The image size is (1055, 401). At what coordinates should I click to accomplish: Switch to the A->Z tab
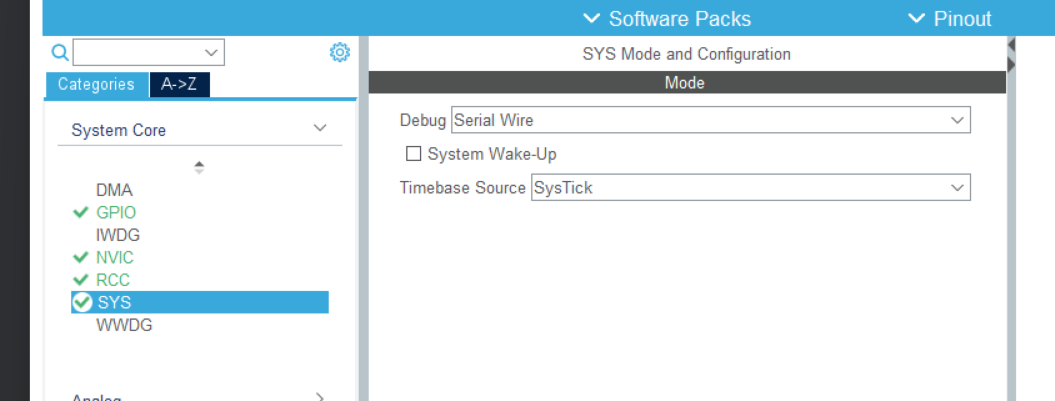[179, 84]
